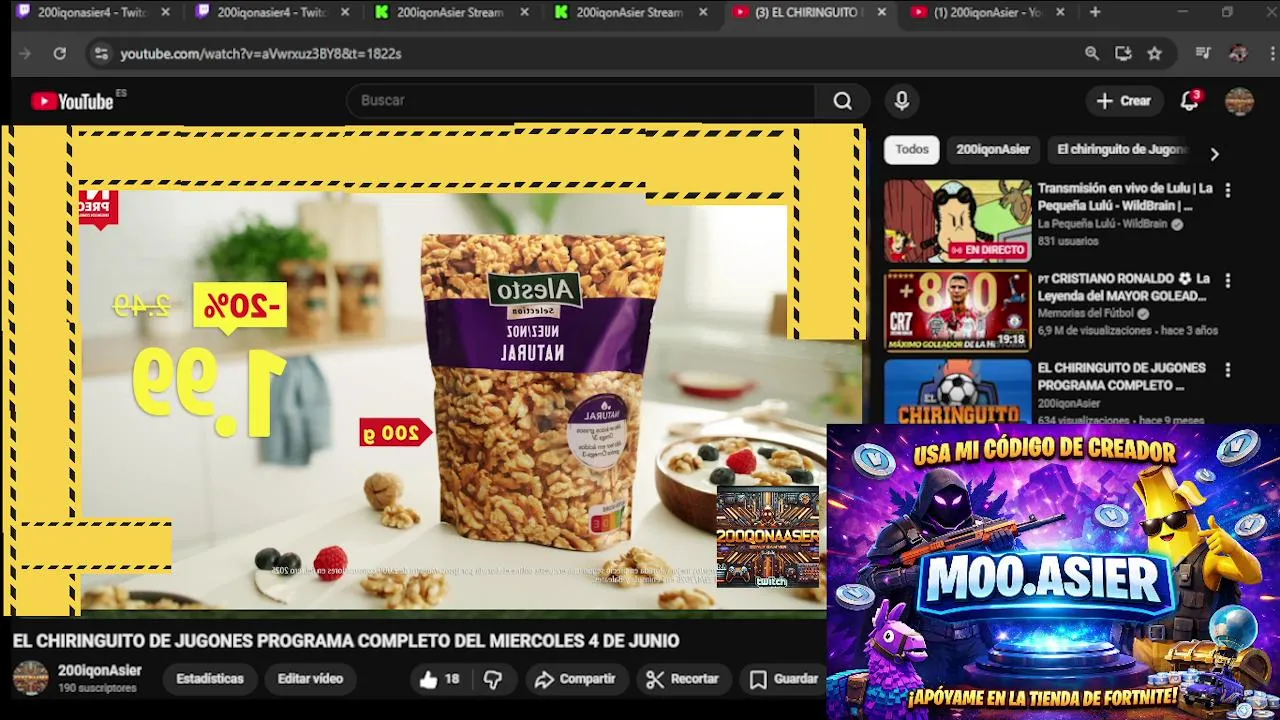The width and height of the screenshot is (1280, 720).
Task: Click the install app icon in address bar
Action: (x=1123, y=54)
